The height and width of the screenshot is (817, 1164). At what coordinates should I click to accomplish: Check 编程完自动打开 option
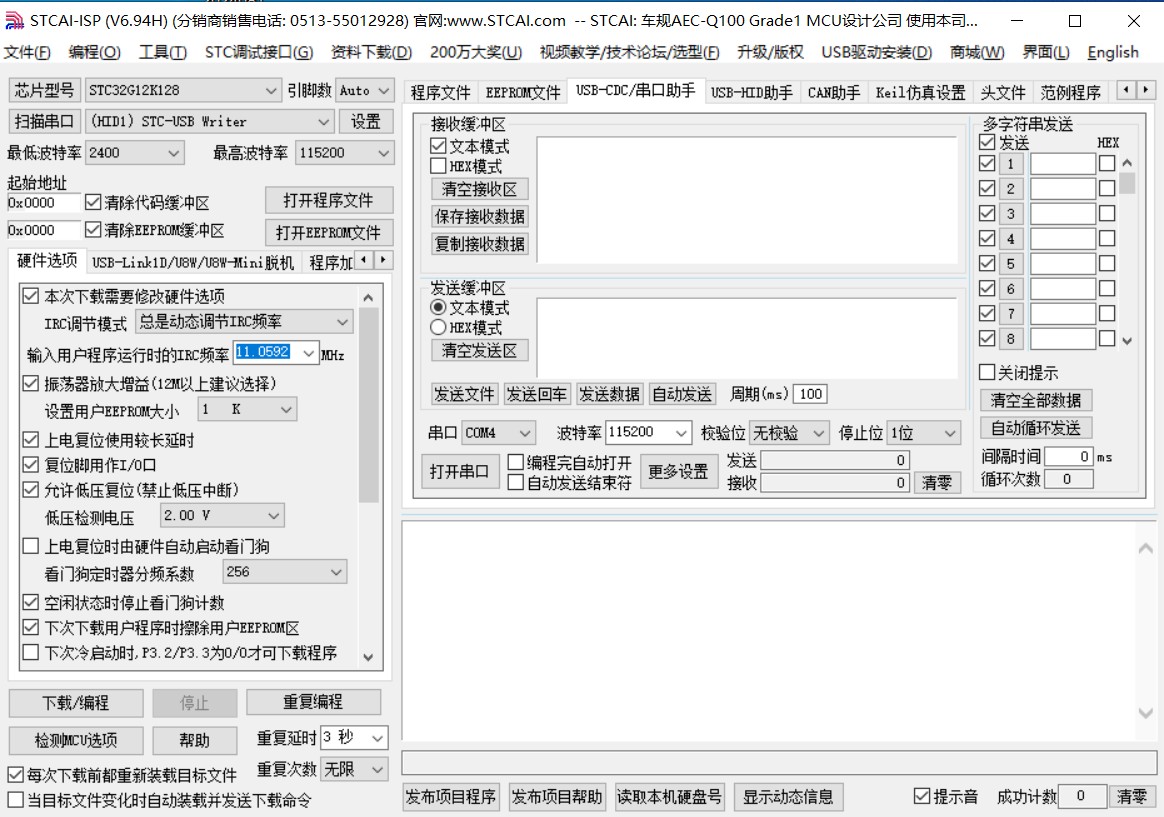(515, 462)
